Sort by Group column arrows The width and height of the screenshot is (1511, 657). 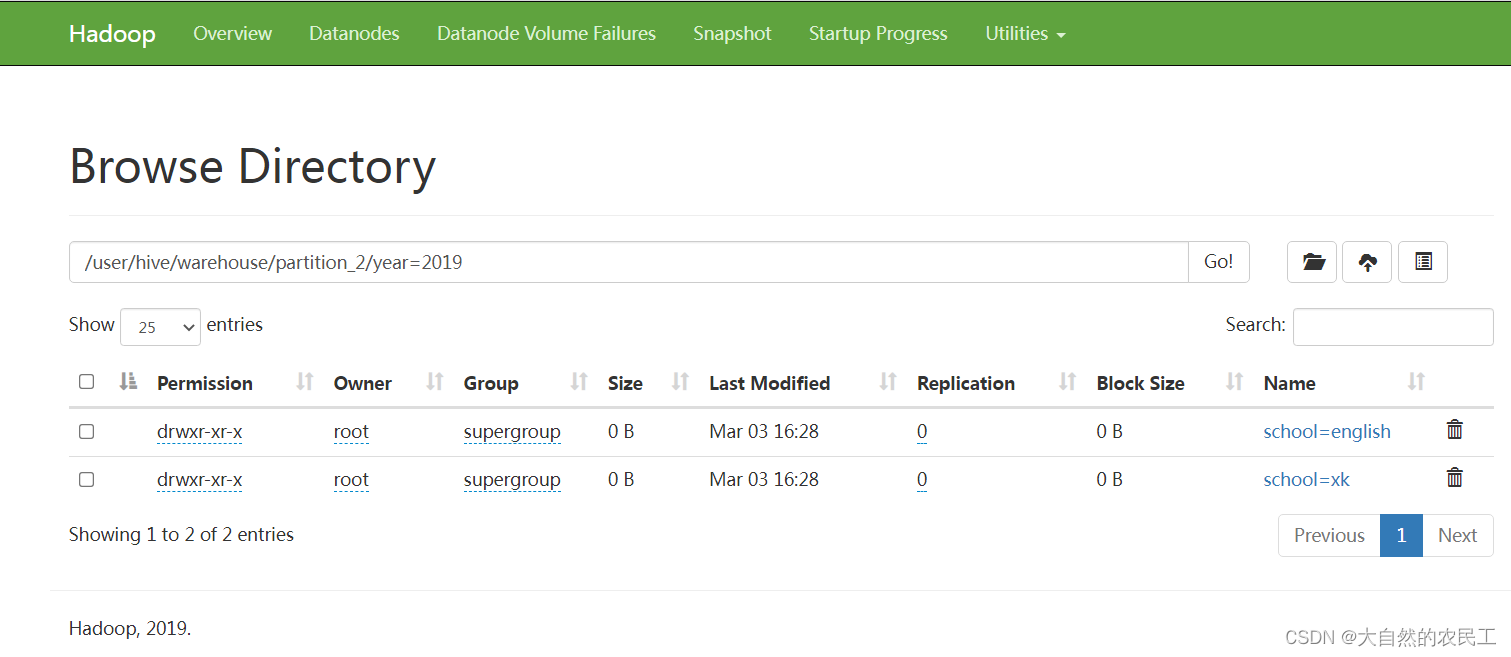click(579, 381)
